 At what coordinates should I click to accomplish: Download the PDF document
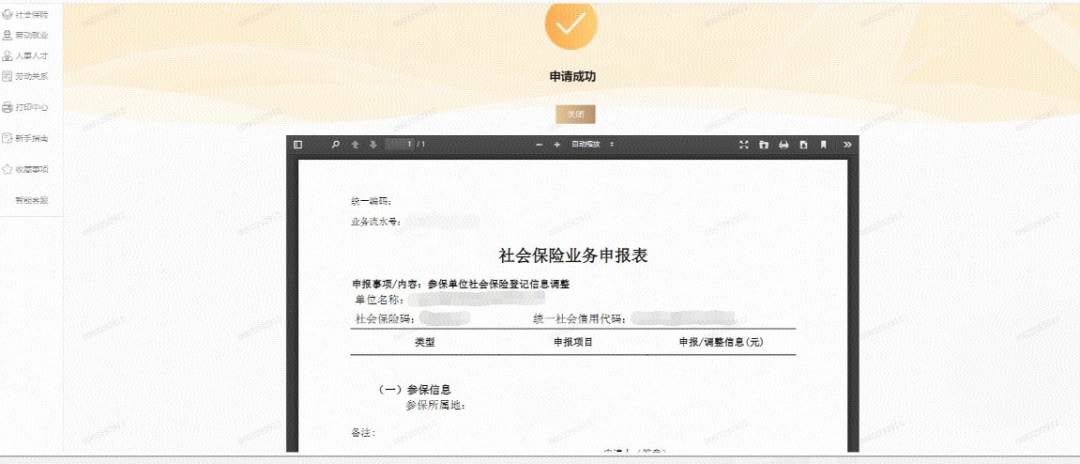803,145
